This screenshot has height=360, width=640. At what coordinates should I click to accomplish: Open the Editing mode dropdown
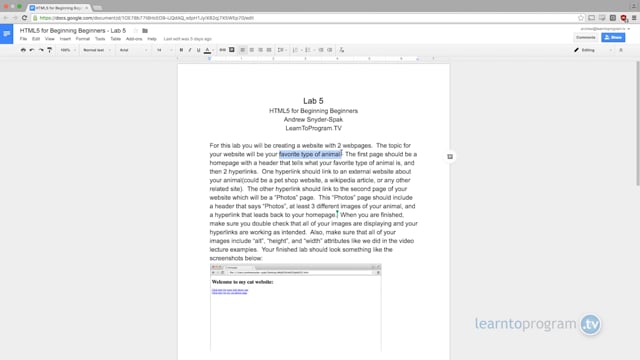(593, 50)
